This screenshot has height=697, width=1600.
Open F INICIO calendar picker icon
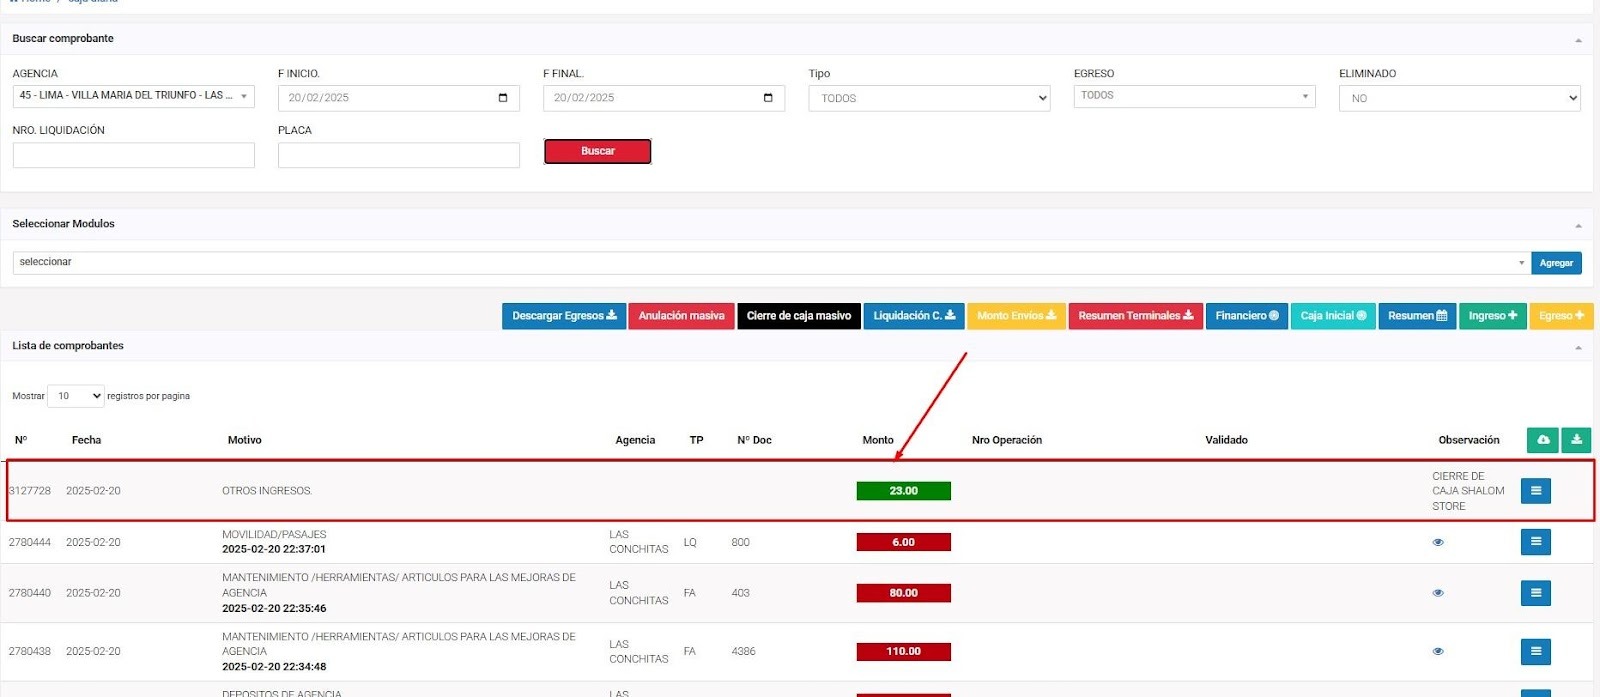(503, 98)
